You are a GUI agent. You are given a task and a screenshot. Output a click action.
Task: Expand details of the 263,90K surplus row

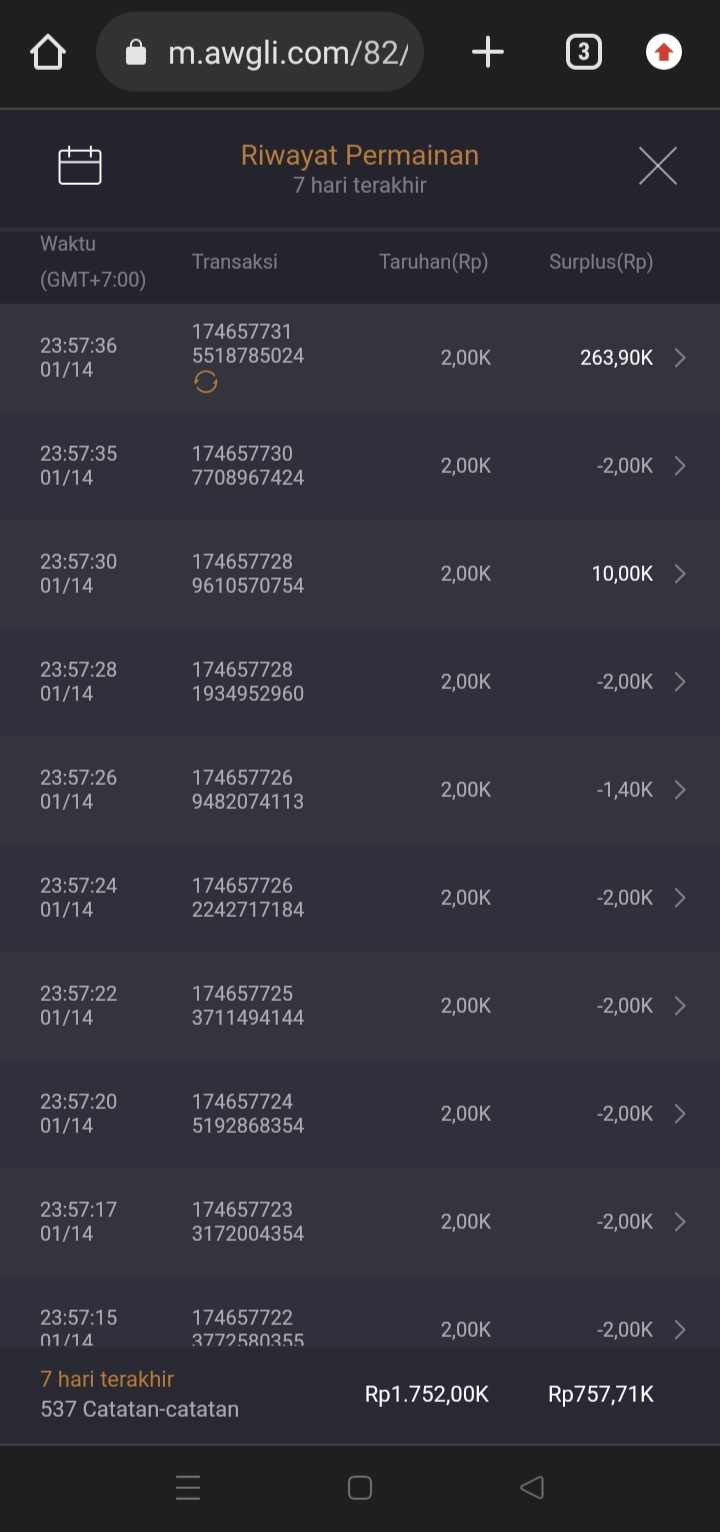[680, 358]
